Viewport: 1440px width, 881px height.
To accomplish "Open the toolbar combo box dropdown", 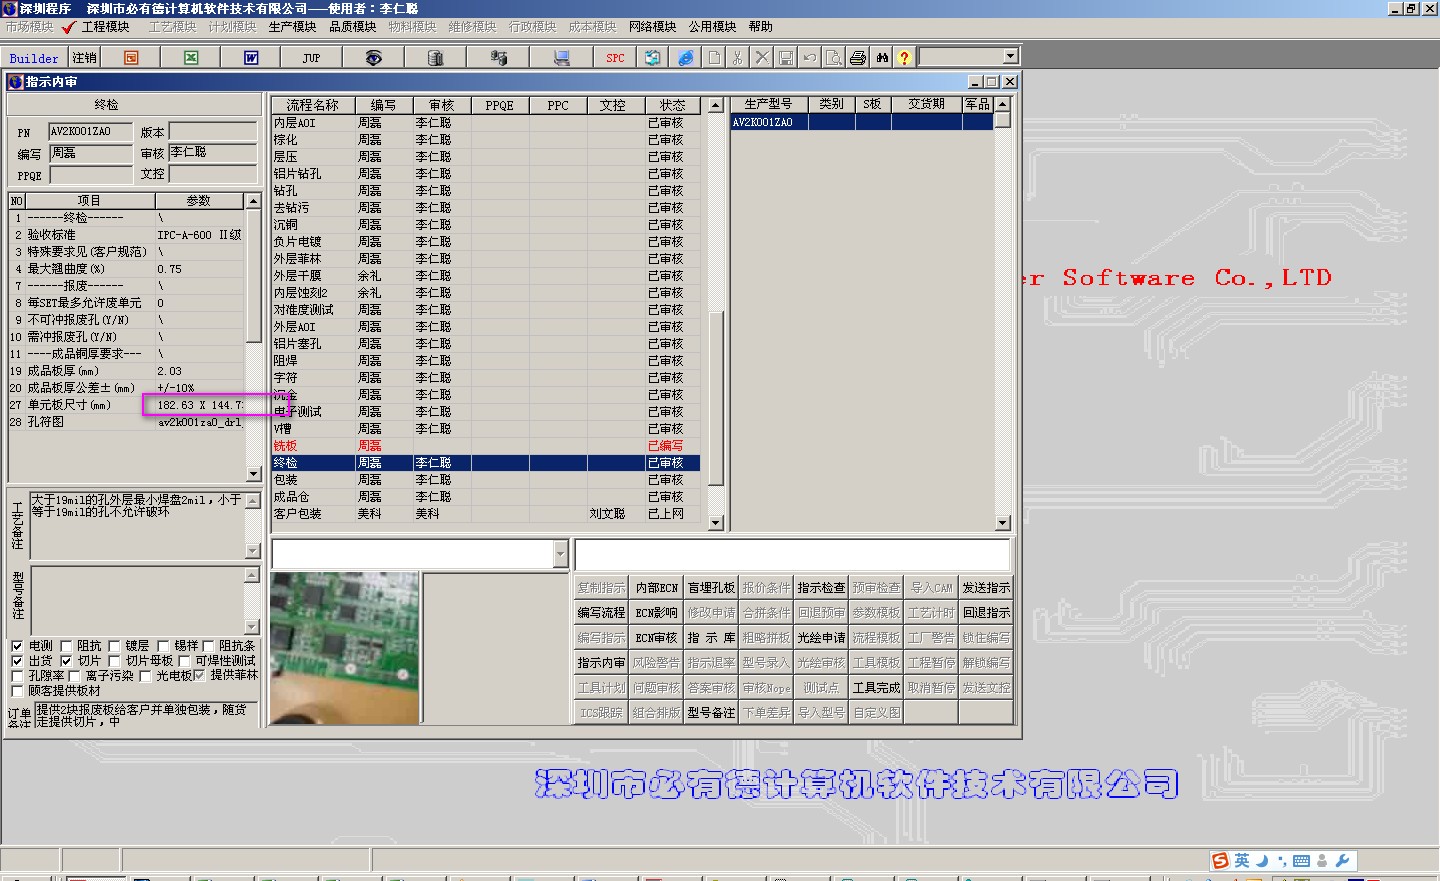I will pos(1010,57).
